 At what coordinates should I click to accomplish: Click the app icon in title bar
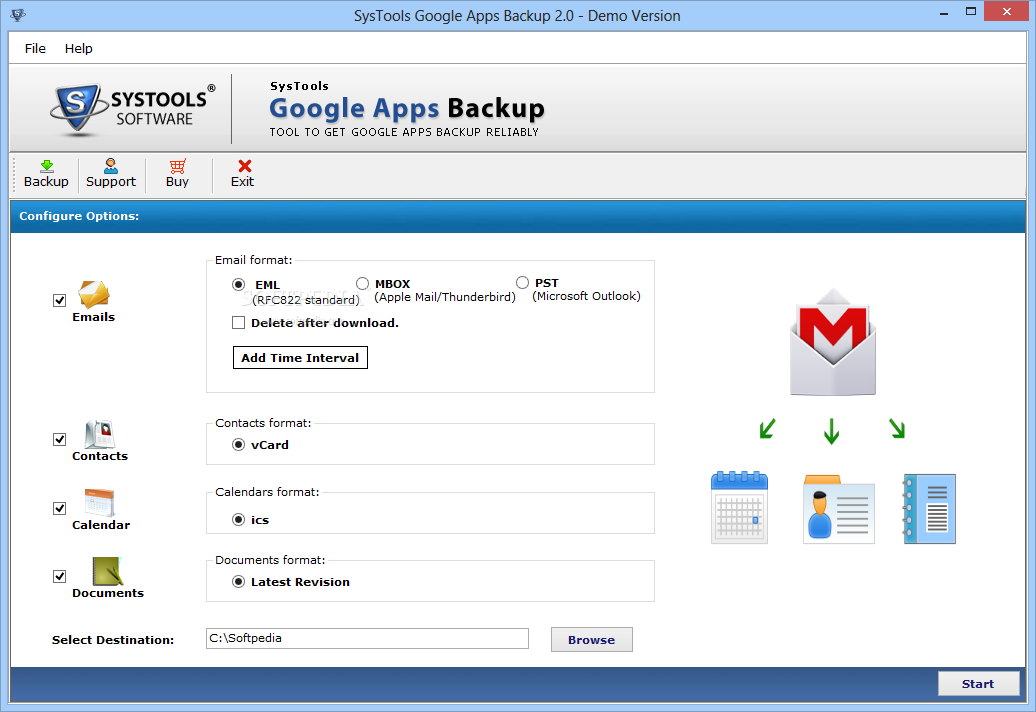pos(18,15)
